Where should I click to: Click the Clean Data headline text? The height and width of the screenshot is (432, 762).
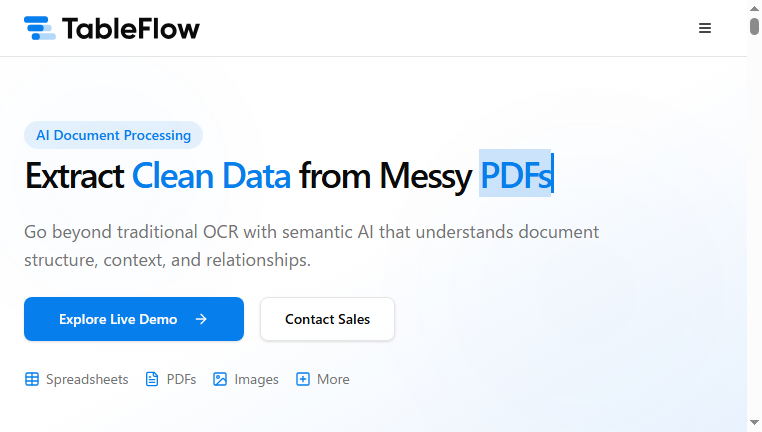pyautogui.click(x=211, y=175)
